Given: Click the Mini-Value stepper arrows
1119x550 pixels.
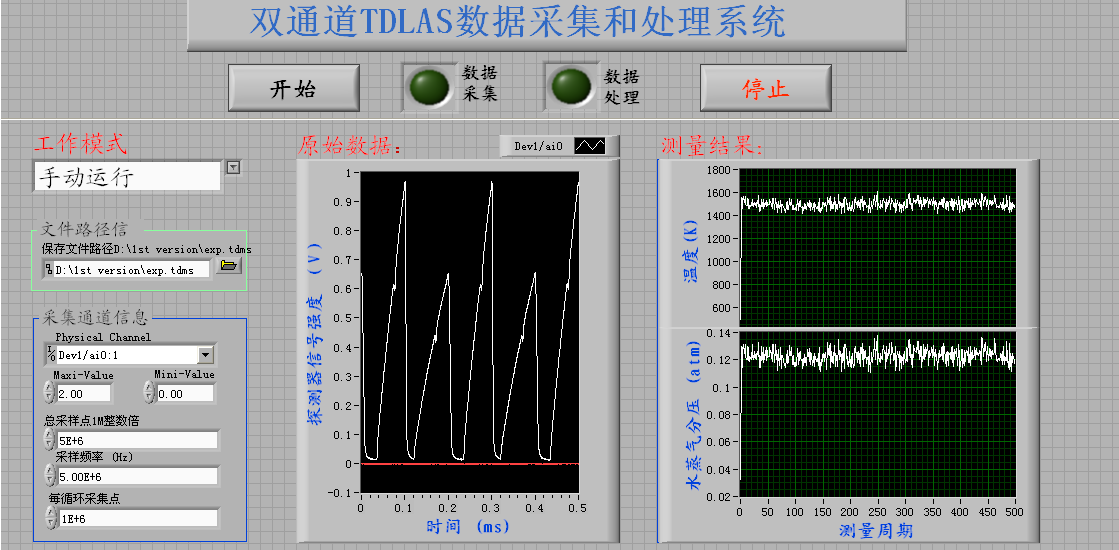Looking at the screenshot, I should [x=150, y=394].
